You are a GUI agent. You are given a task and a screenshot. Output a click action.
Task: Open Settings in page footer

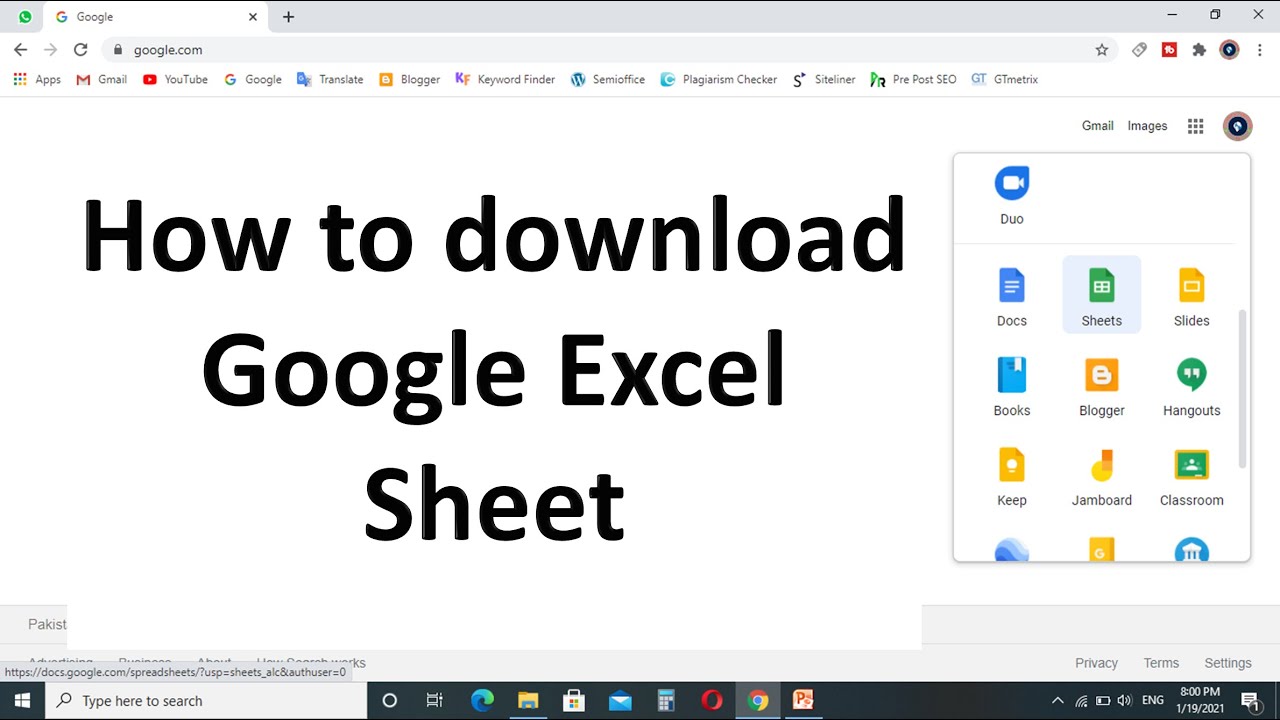pos(1228,663)
